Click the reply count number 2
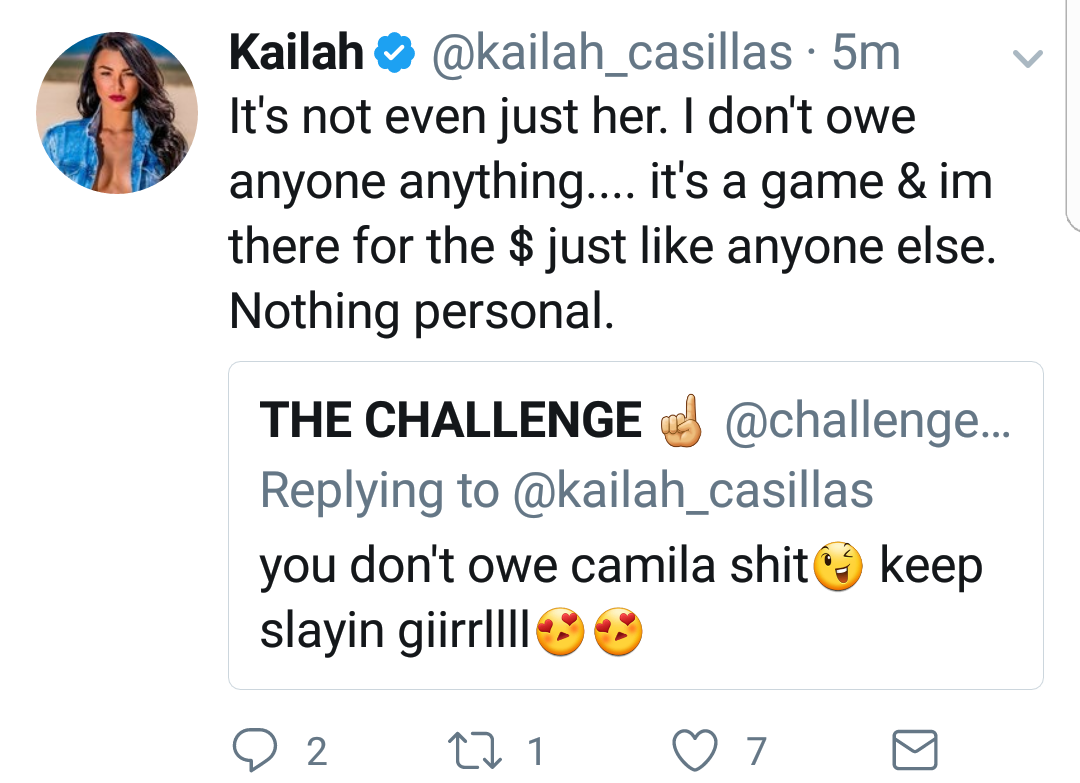 [x=316, y=751]
